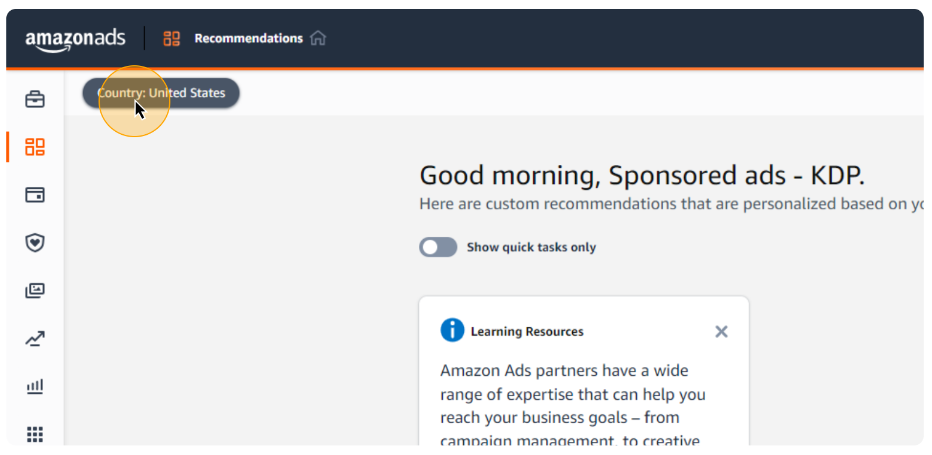Viewport: 932px width, 455px height.
Task: Click the blue info icon on Learning Resources
Action: click(452, 330)
